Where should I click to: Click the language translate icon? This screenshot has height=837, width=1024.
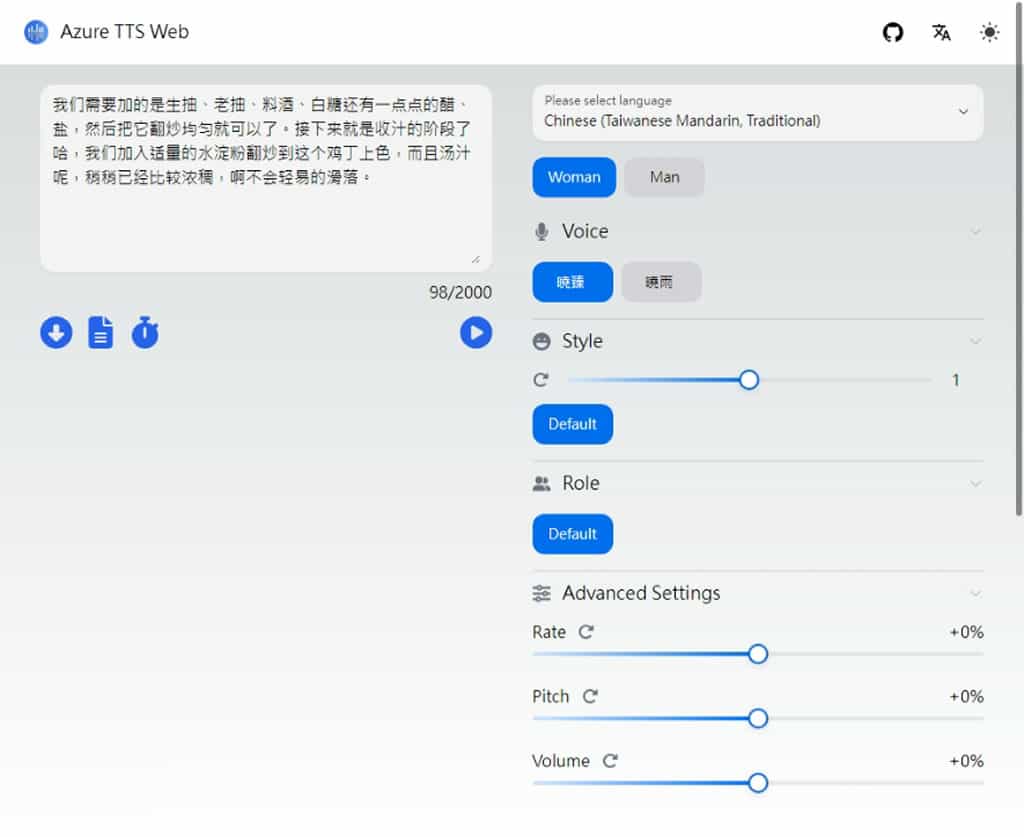click(x=941, y=32)
